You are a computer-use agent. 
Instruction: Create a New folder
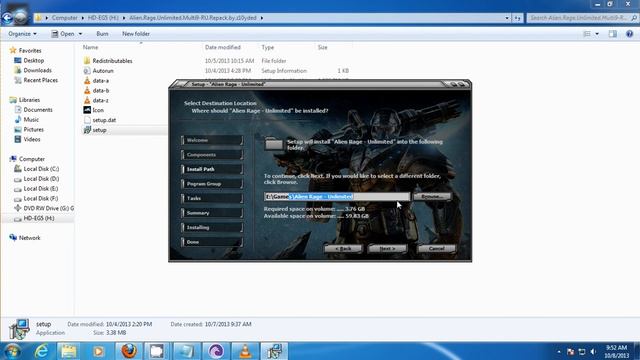click(136, 34)
